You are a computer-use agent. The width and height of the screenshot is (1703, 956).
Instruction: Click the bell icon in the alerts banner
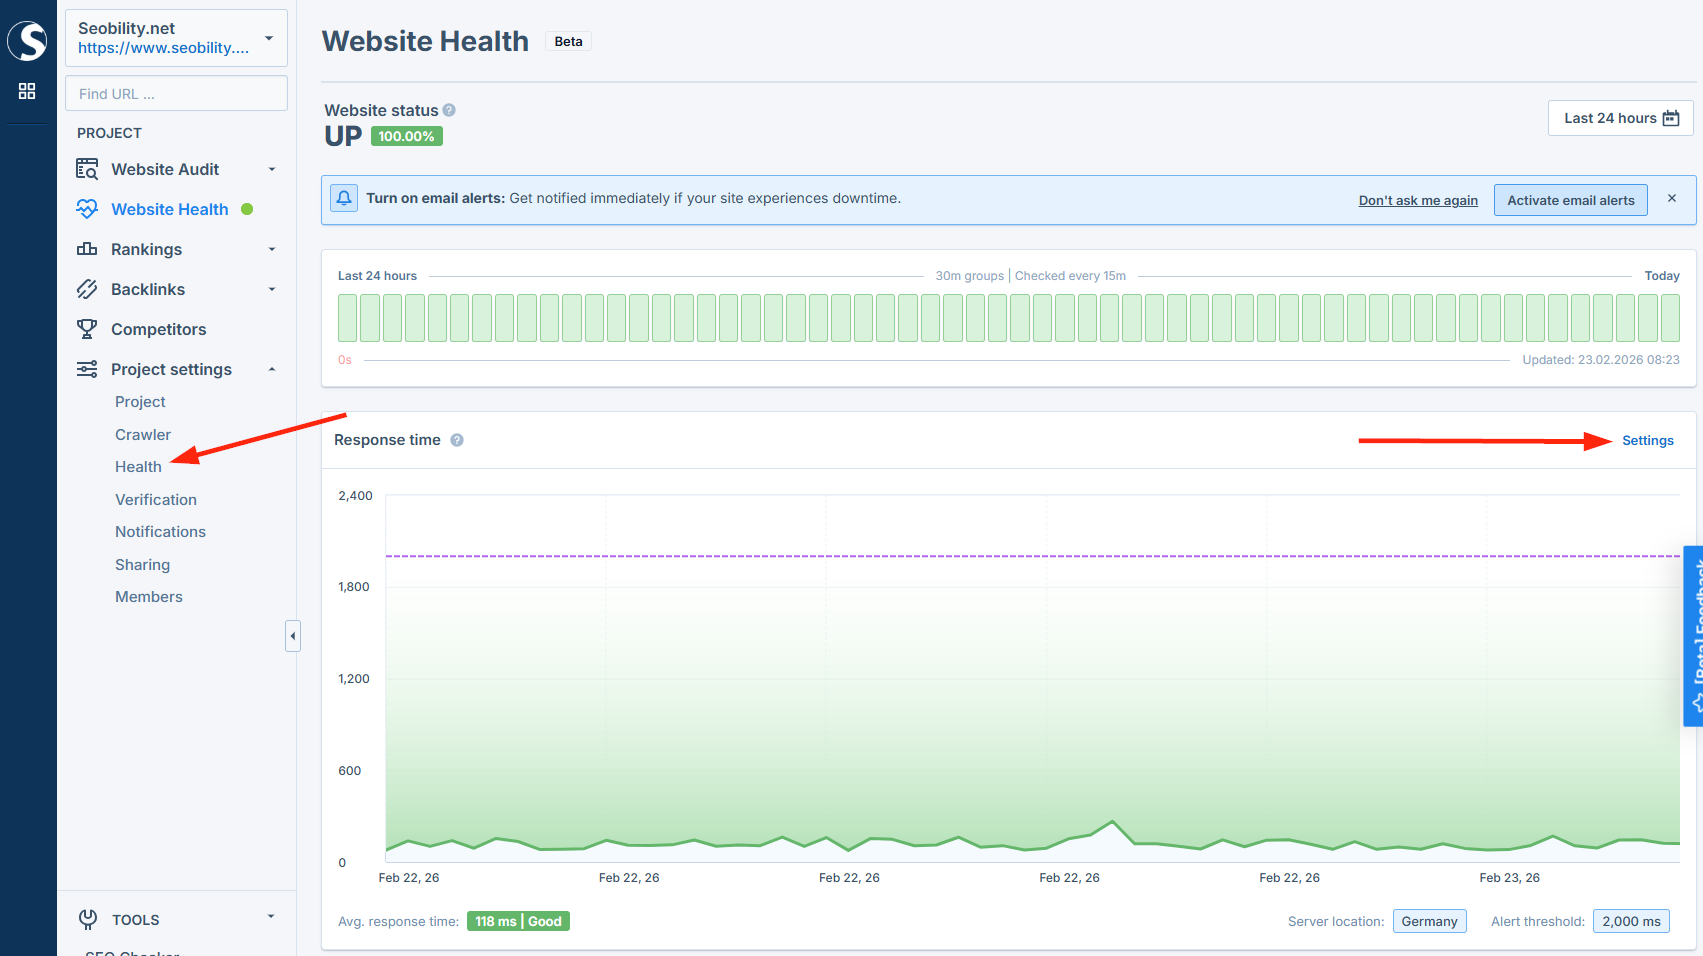(344, 198)
